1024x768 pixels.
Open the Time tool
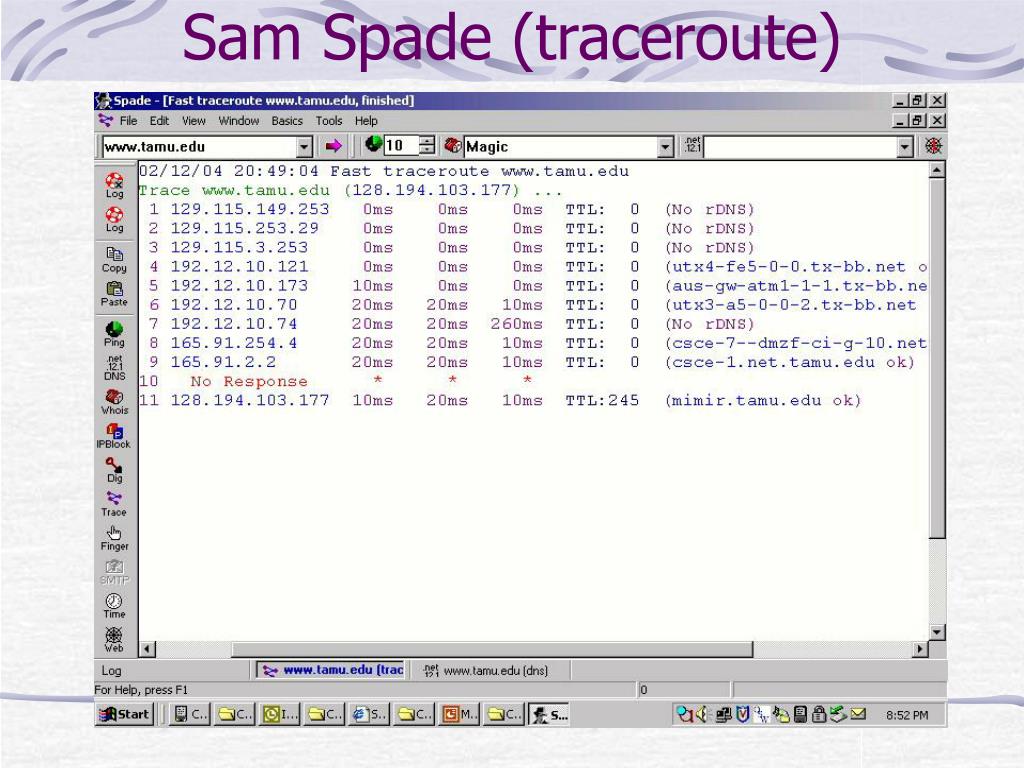click(114, 605)
